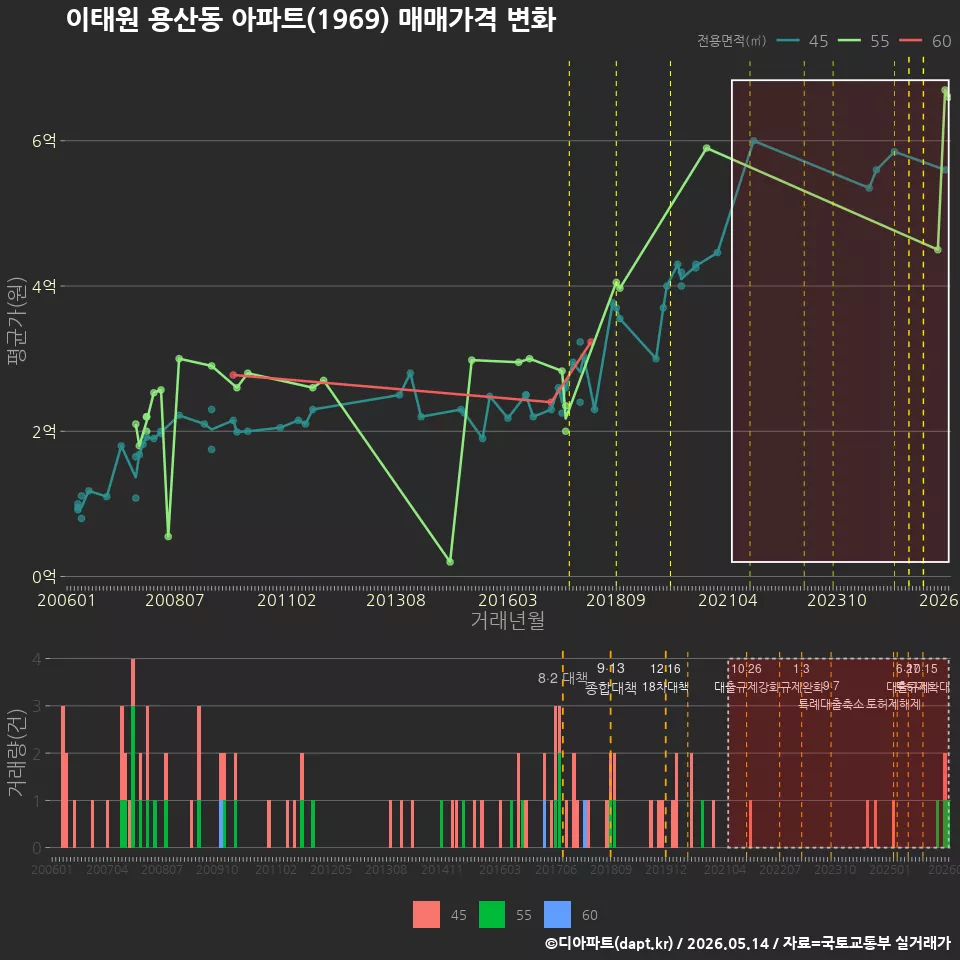Select the 12·16 18차대책 policy annotation

coord(666,678)
